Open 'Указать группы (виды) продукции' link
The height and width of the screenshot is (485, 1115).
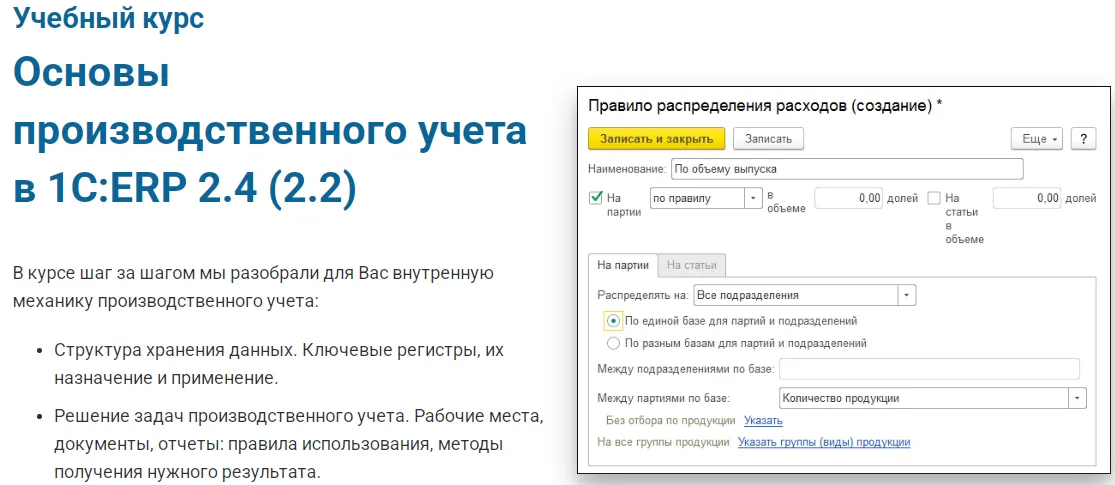coord(823,442)
